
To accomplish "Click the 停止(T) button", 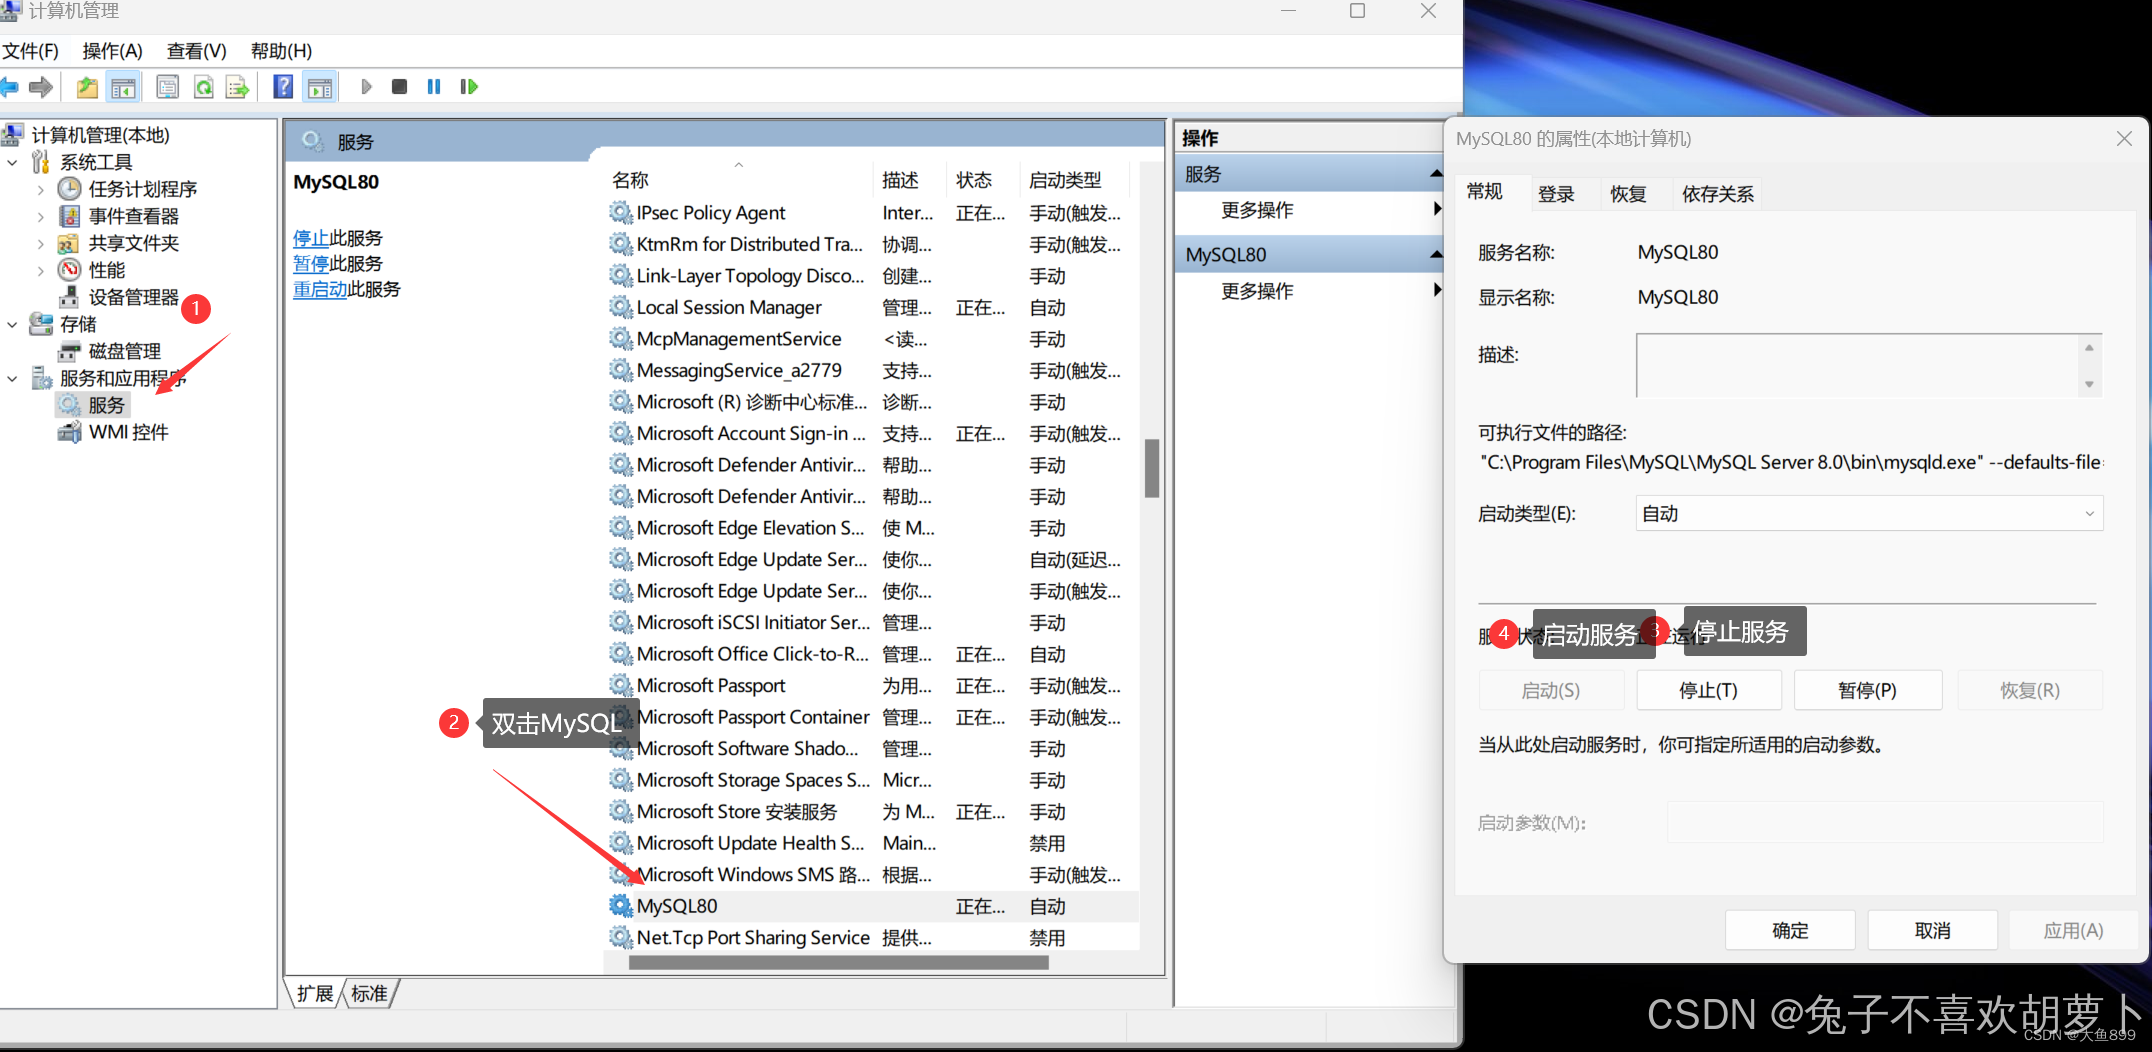I will tap(1708, 690).
